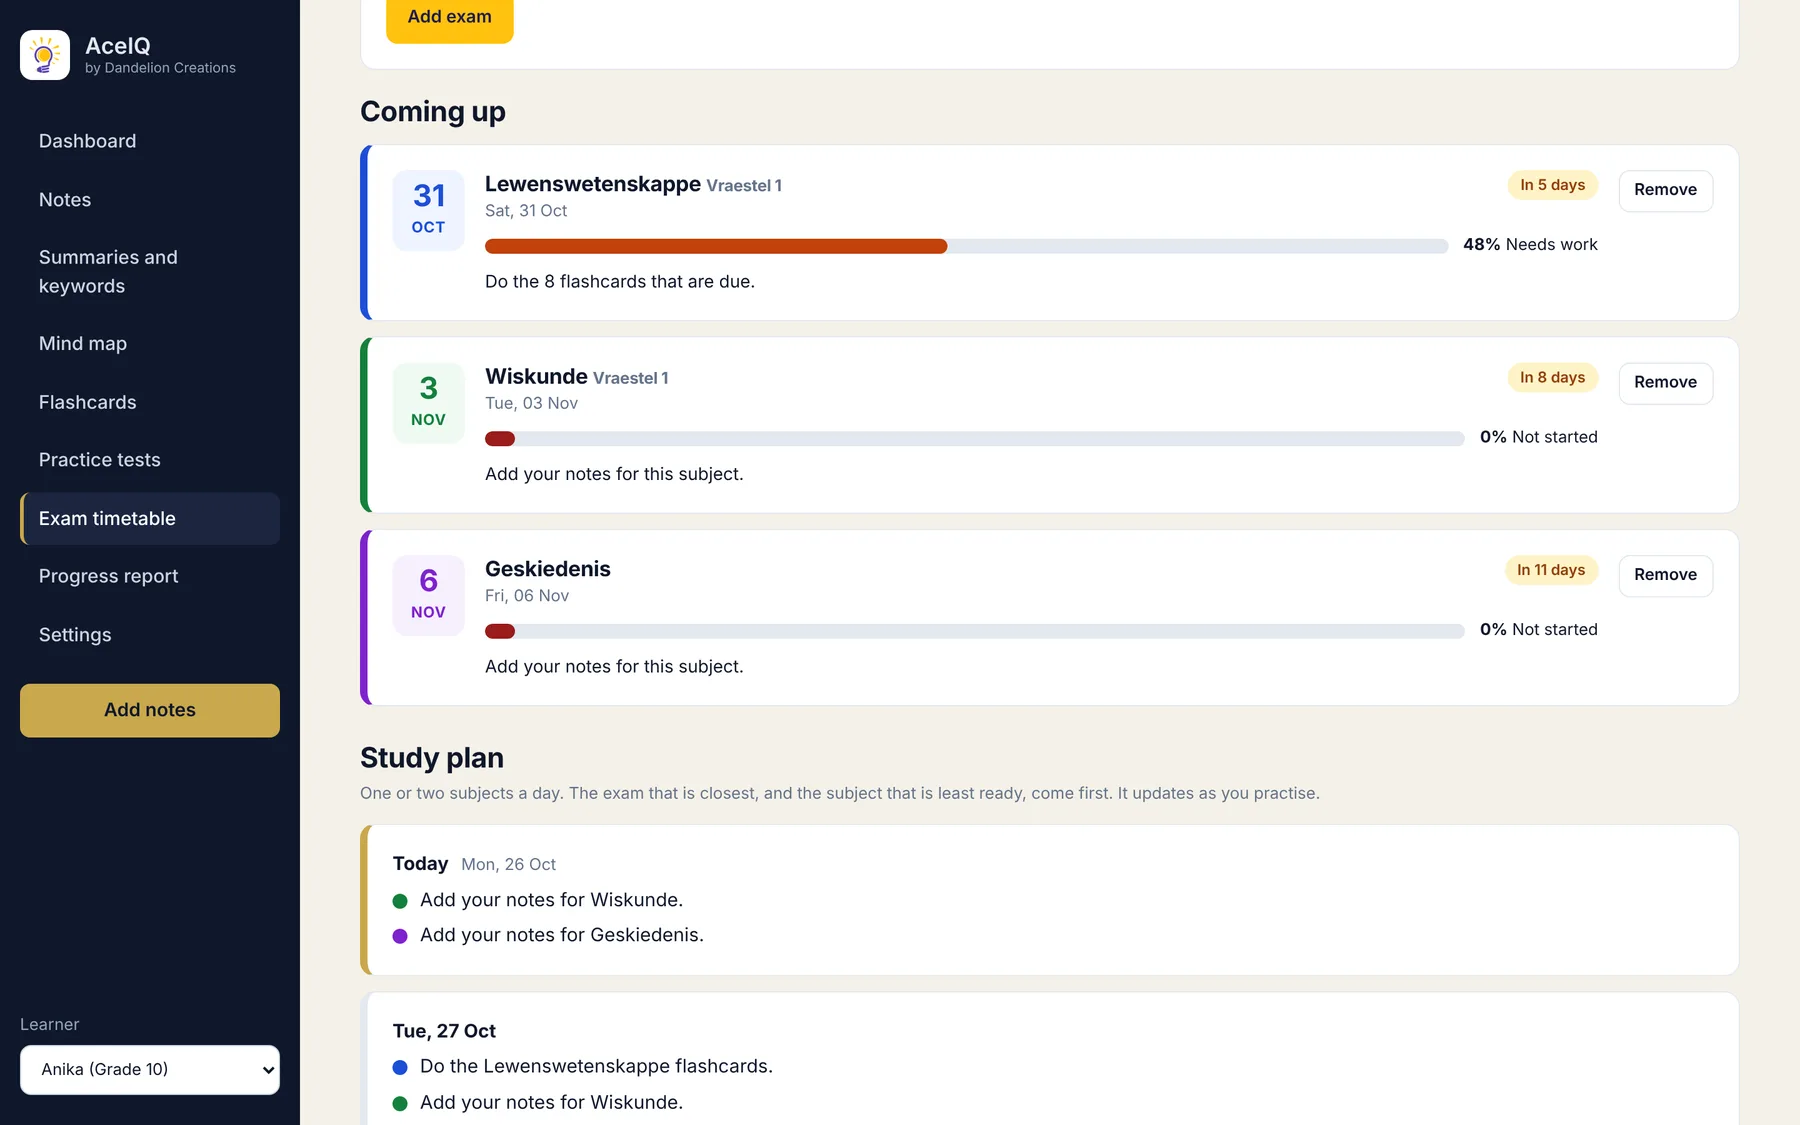Click the 31 Oct date badge
Image resolution: width=1800 pixels, height=1125 pixels.
428,210
